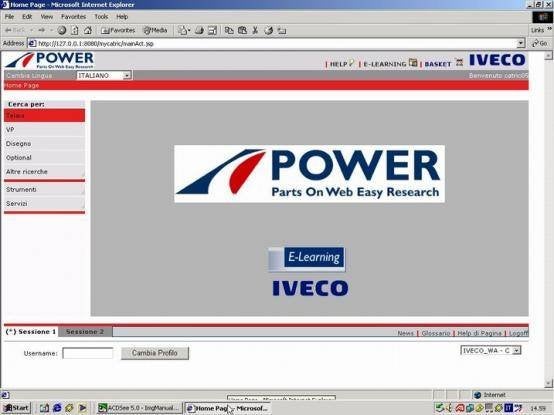Click the e-learning book icon in header
The width and height of the screenshot is (554, 415).
[413, 63]
